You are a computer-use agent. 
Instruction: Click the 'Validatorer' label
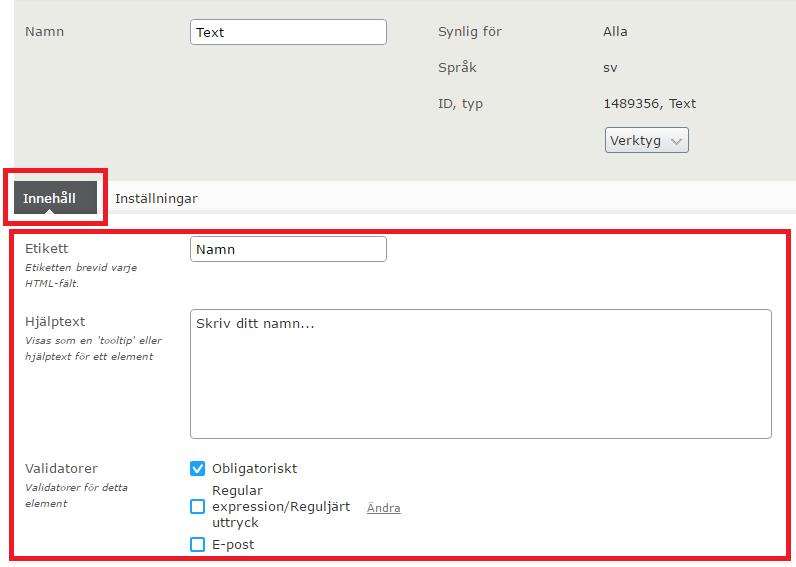(61, 469)
